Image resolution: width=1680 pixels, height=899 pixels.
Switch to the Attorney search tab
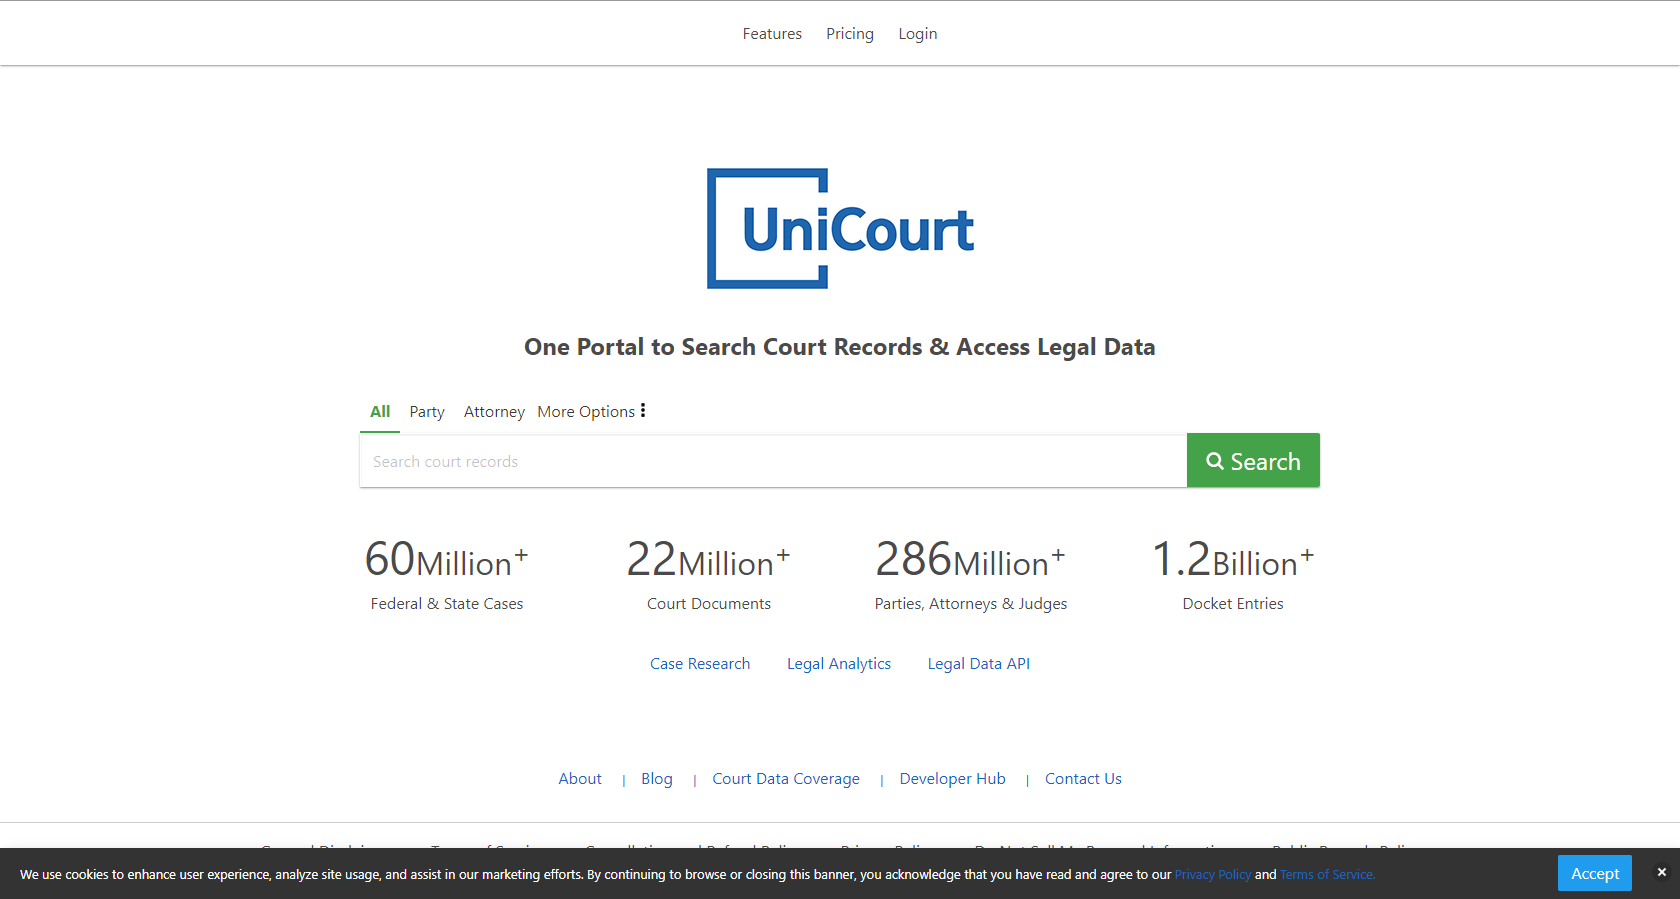coord(494,412)
